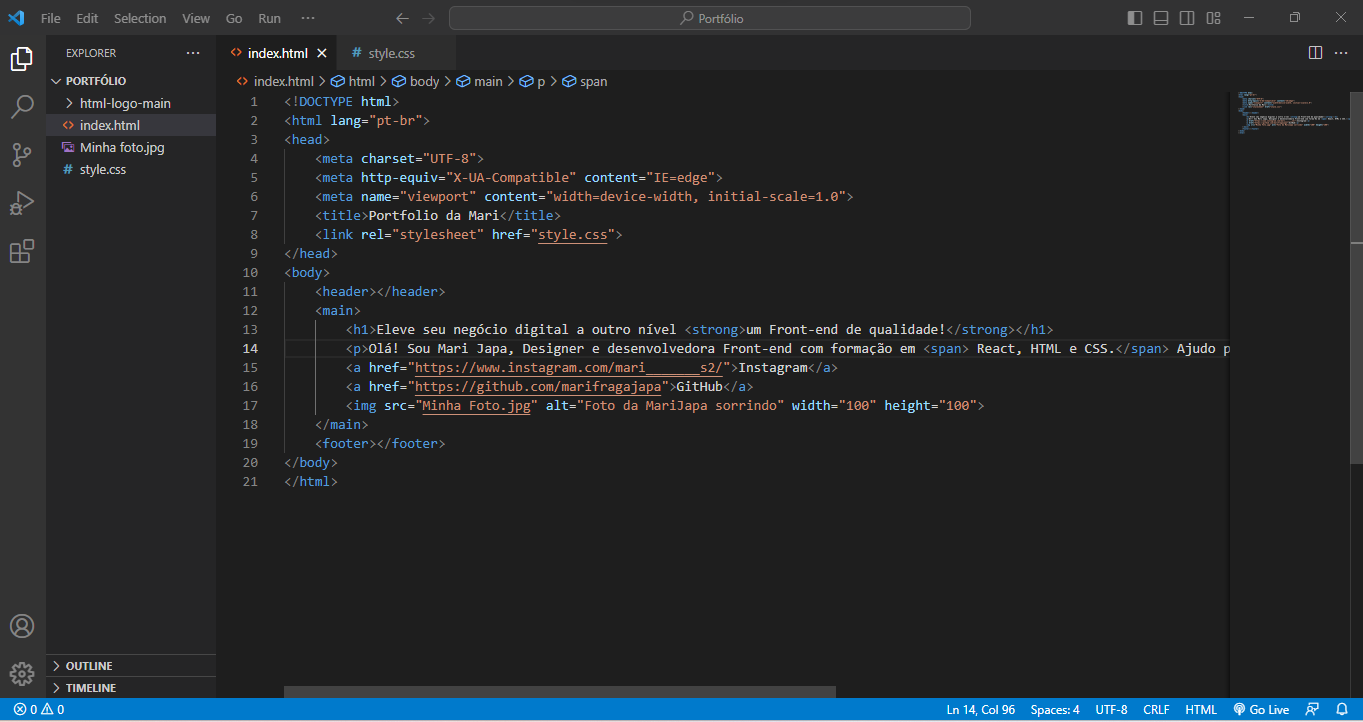
Task: Open the Run menu
Action: pyautogui.click(x=269, y=18)
